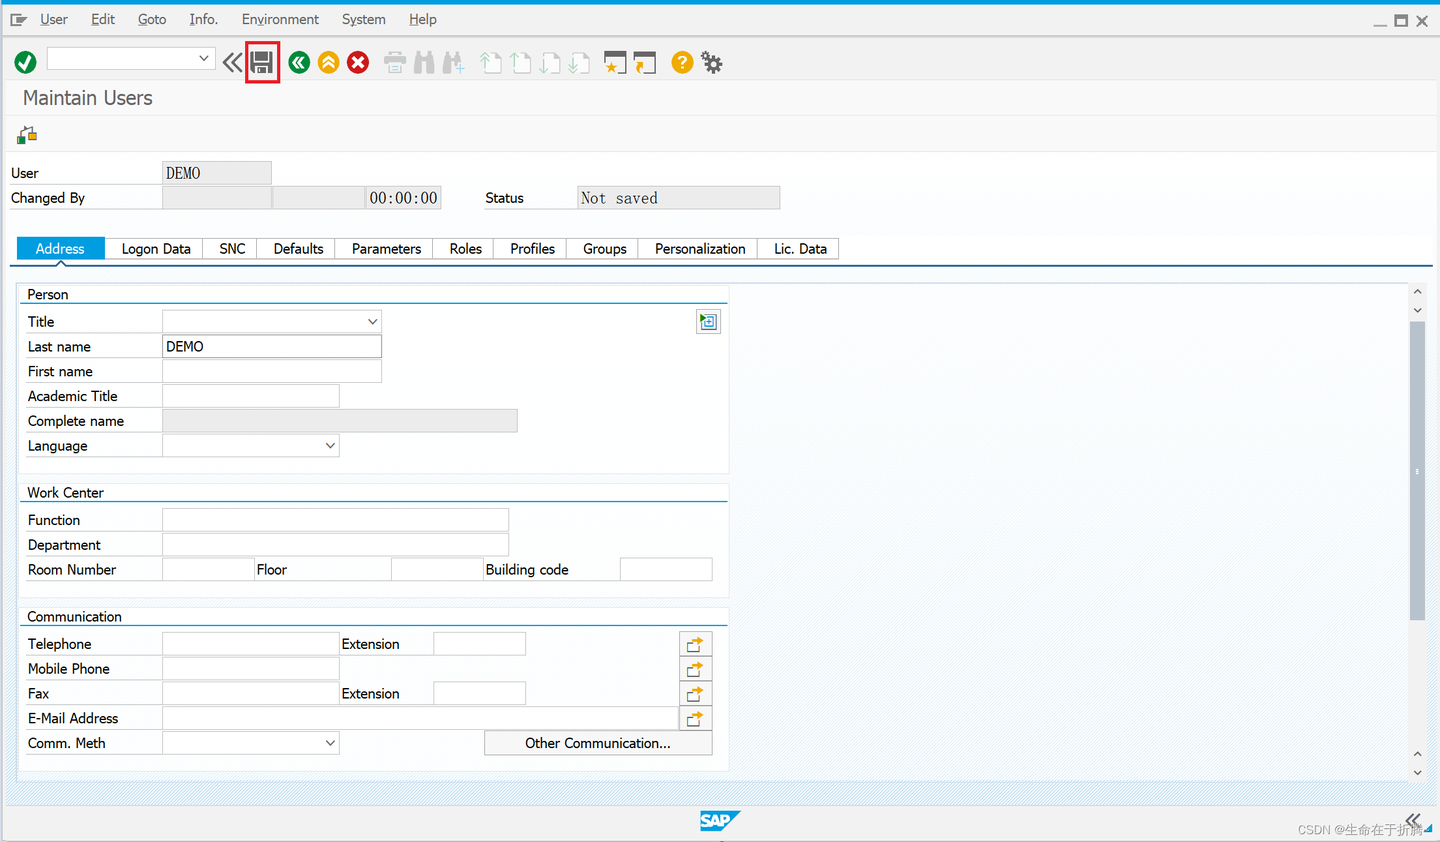This screenshot has width=1440, height=842.
Task: Expand the Language dropdown
Action: coord(331,445)
